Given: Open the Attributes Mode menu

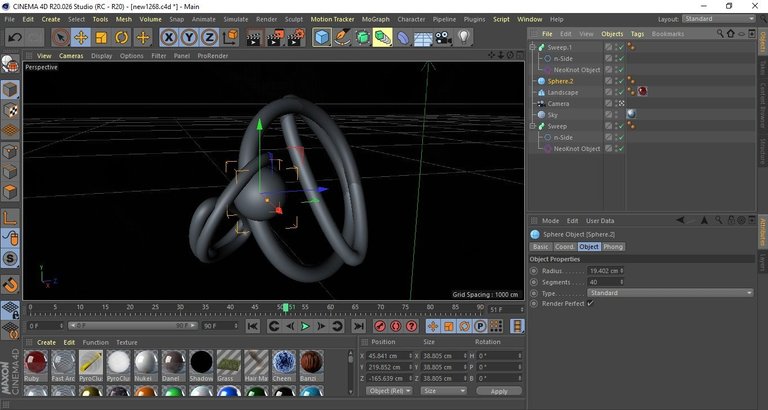Looking at the screenshot, I should [x=551, y=221].
